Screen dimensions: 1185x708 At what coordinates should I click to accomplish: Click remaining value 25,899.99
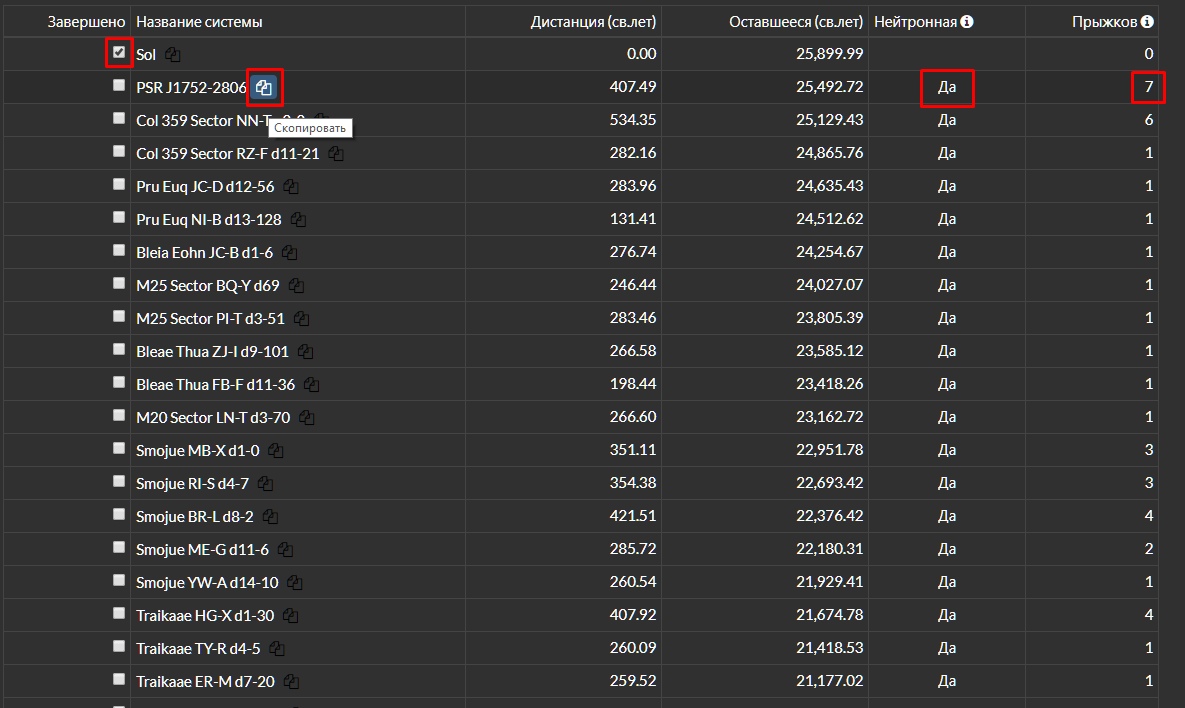[x=829, y=54]
